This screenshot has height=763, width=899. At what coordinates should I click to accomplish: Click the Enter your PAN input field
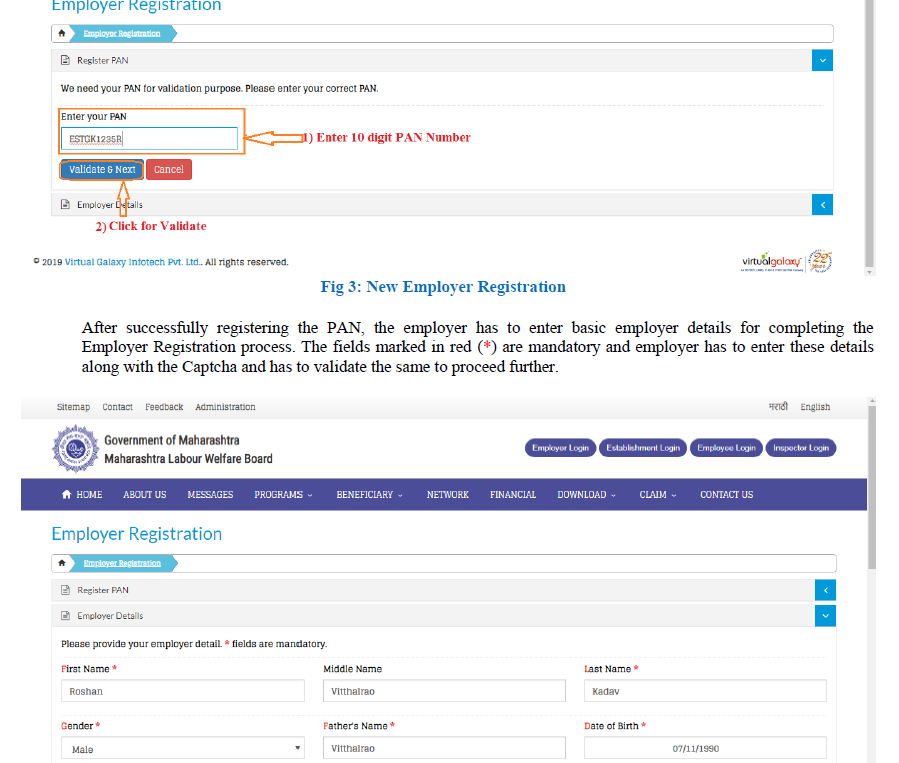[x=150, y=138]
